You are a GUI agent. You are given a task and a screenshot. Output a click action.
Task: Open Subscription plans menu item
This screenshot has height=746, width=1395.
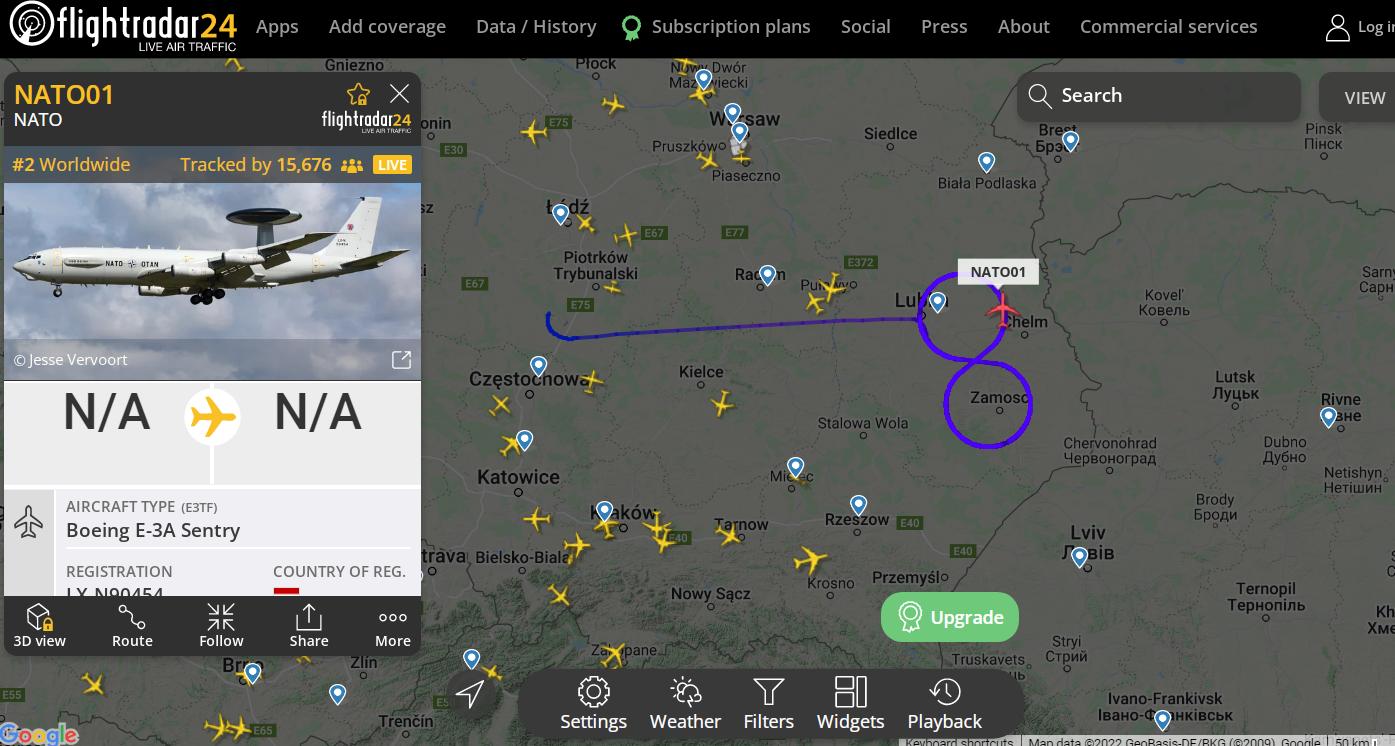(x=730, y=27)
